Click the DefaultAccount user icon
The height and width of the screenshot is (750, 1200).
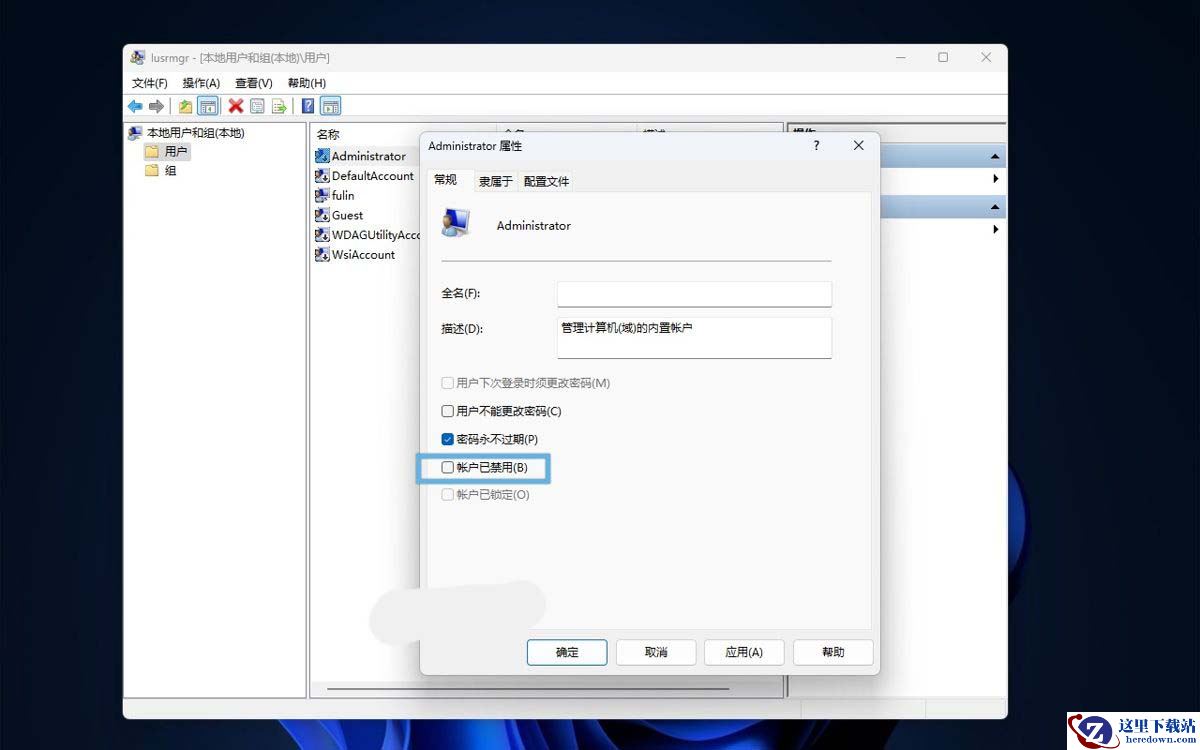(x=322, y=176)
